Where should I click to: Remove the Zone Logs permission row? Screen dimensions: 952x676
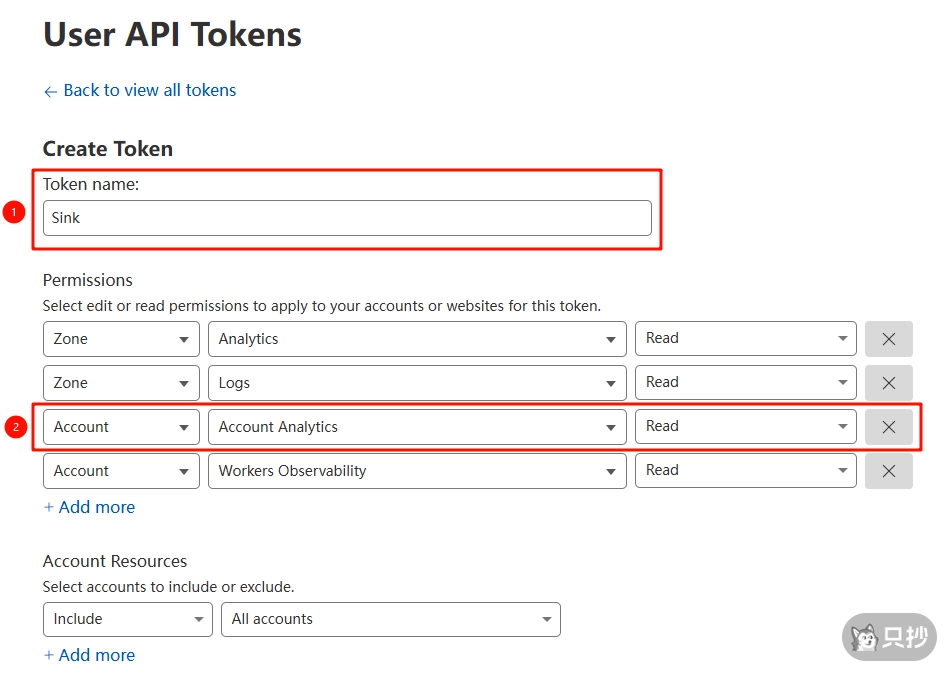pyautogui.click(x=888, y=383)
